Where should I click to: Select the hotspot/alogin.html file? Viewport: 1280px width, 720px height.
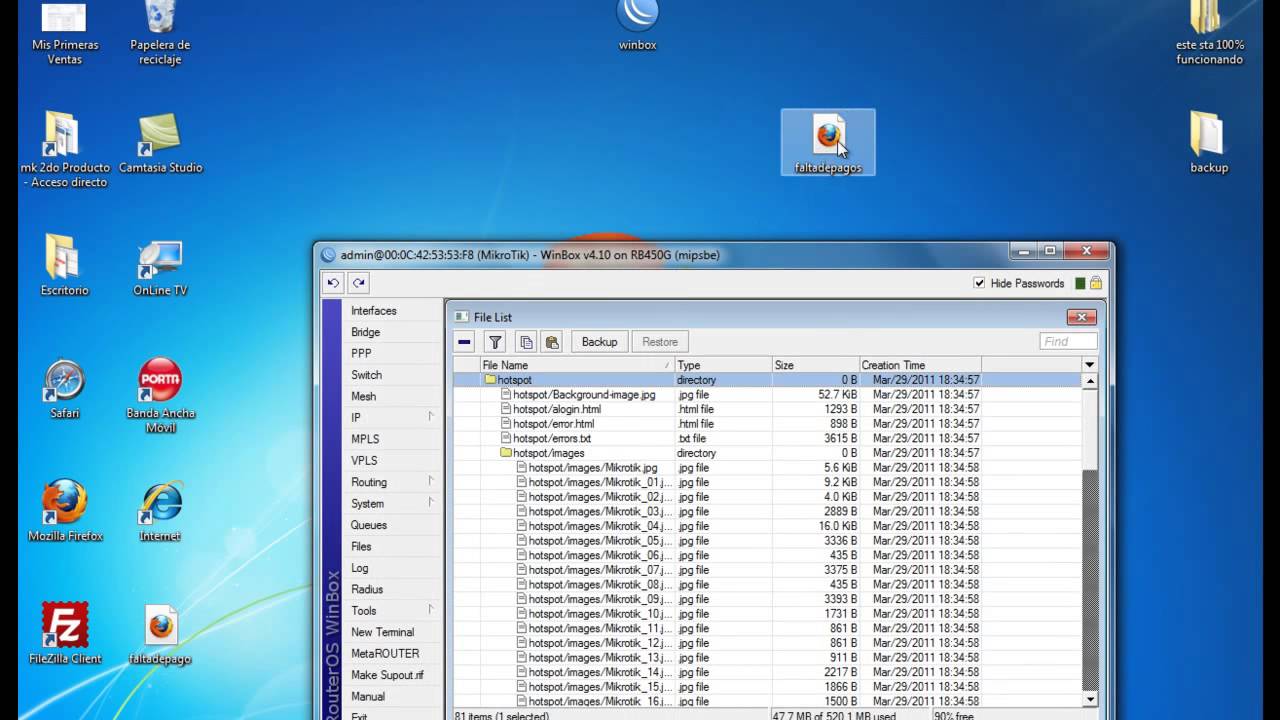[x=767, y=409]
